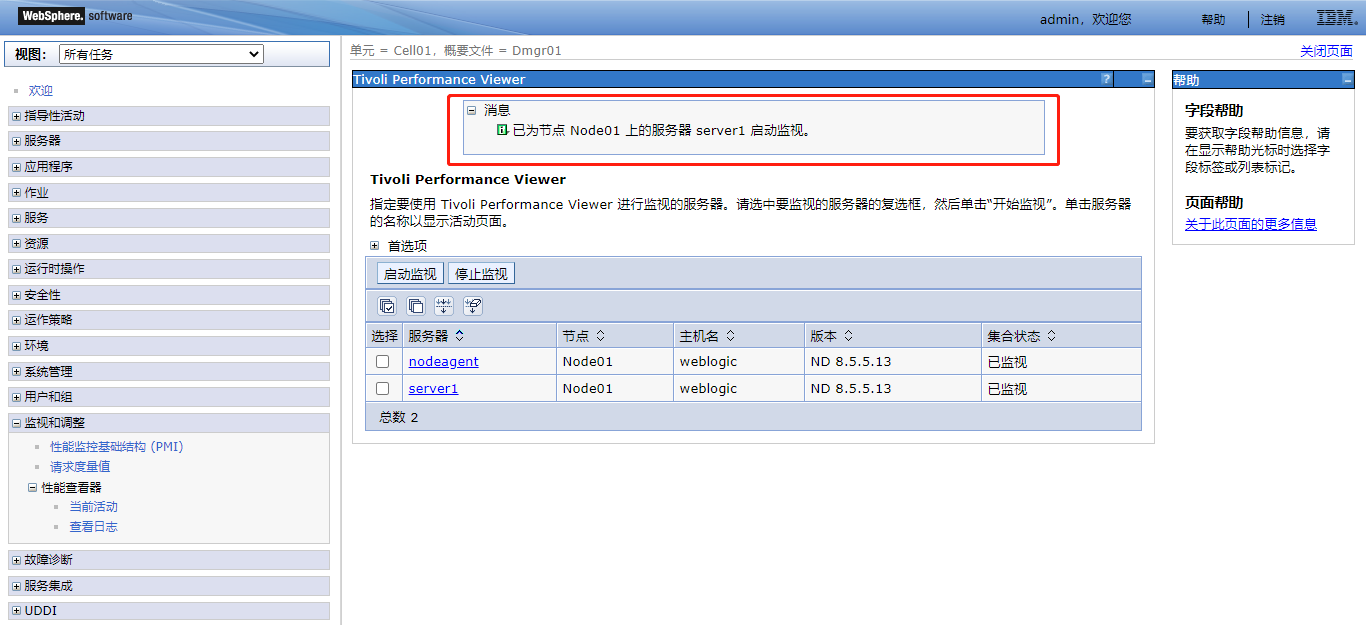Click 已监视 status in server1 row
Screen dimensions: 1366x625
pyautogui.click(x=1007, y=389)
